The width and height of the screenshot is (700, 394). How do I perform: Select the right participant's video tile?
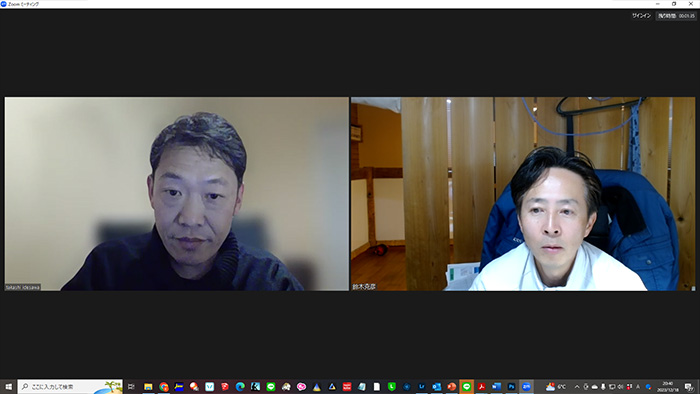tap(523, 194)
